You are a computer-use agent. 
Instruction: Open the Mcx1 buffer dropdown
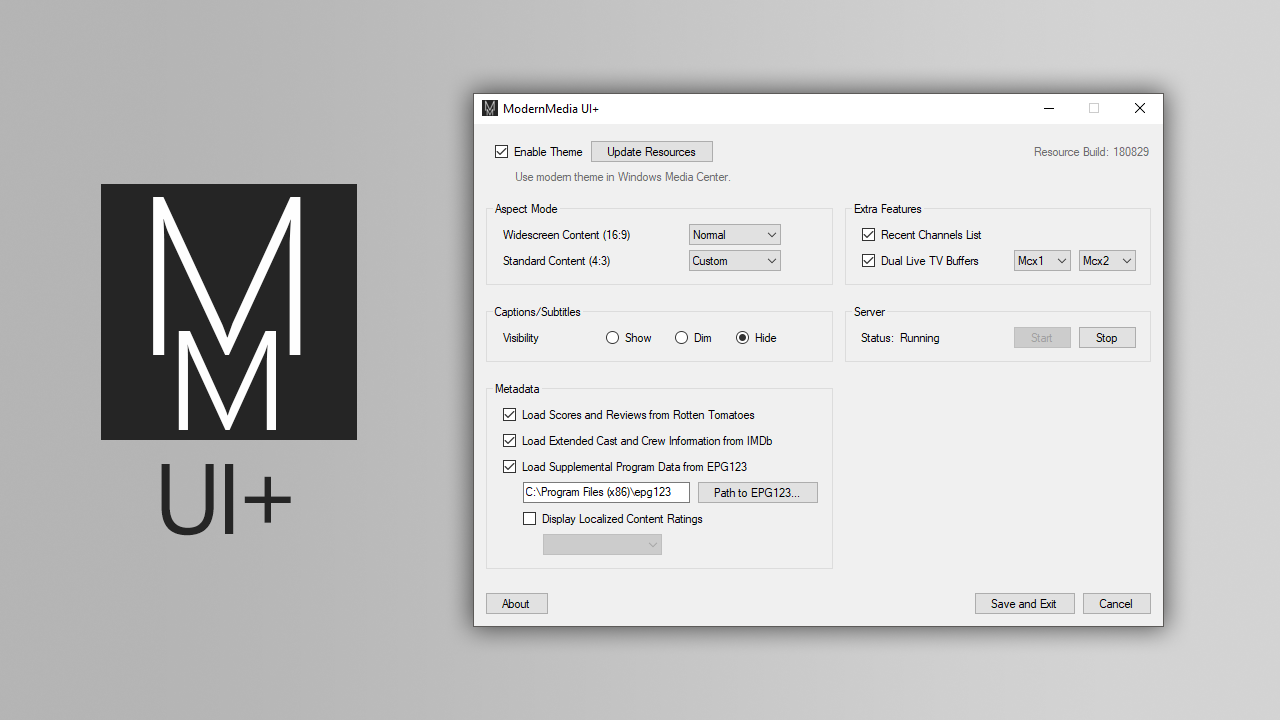1042,261
